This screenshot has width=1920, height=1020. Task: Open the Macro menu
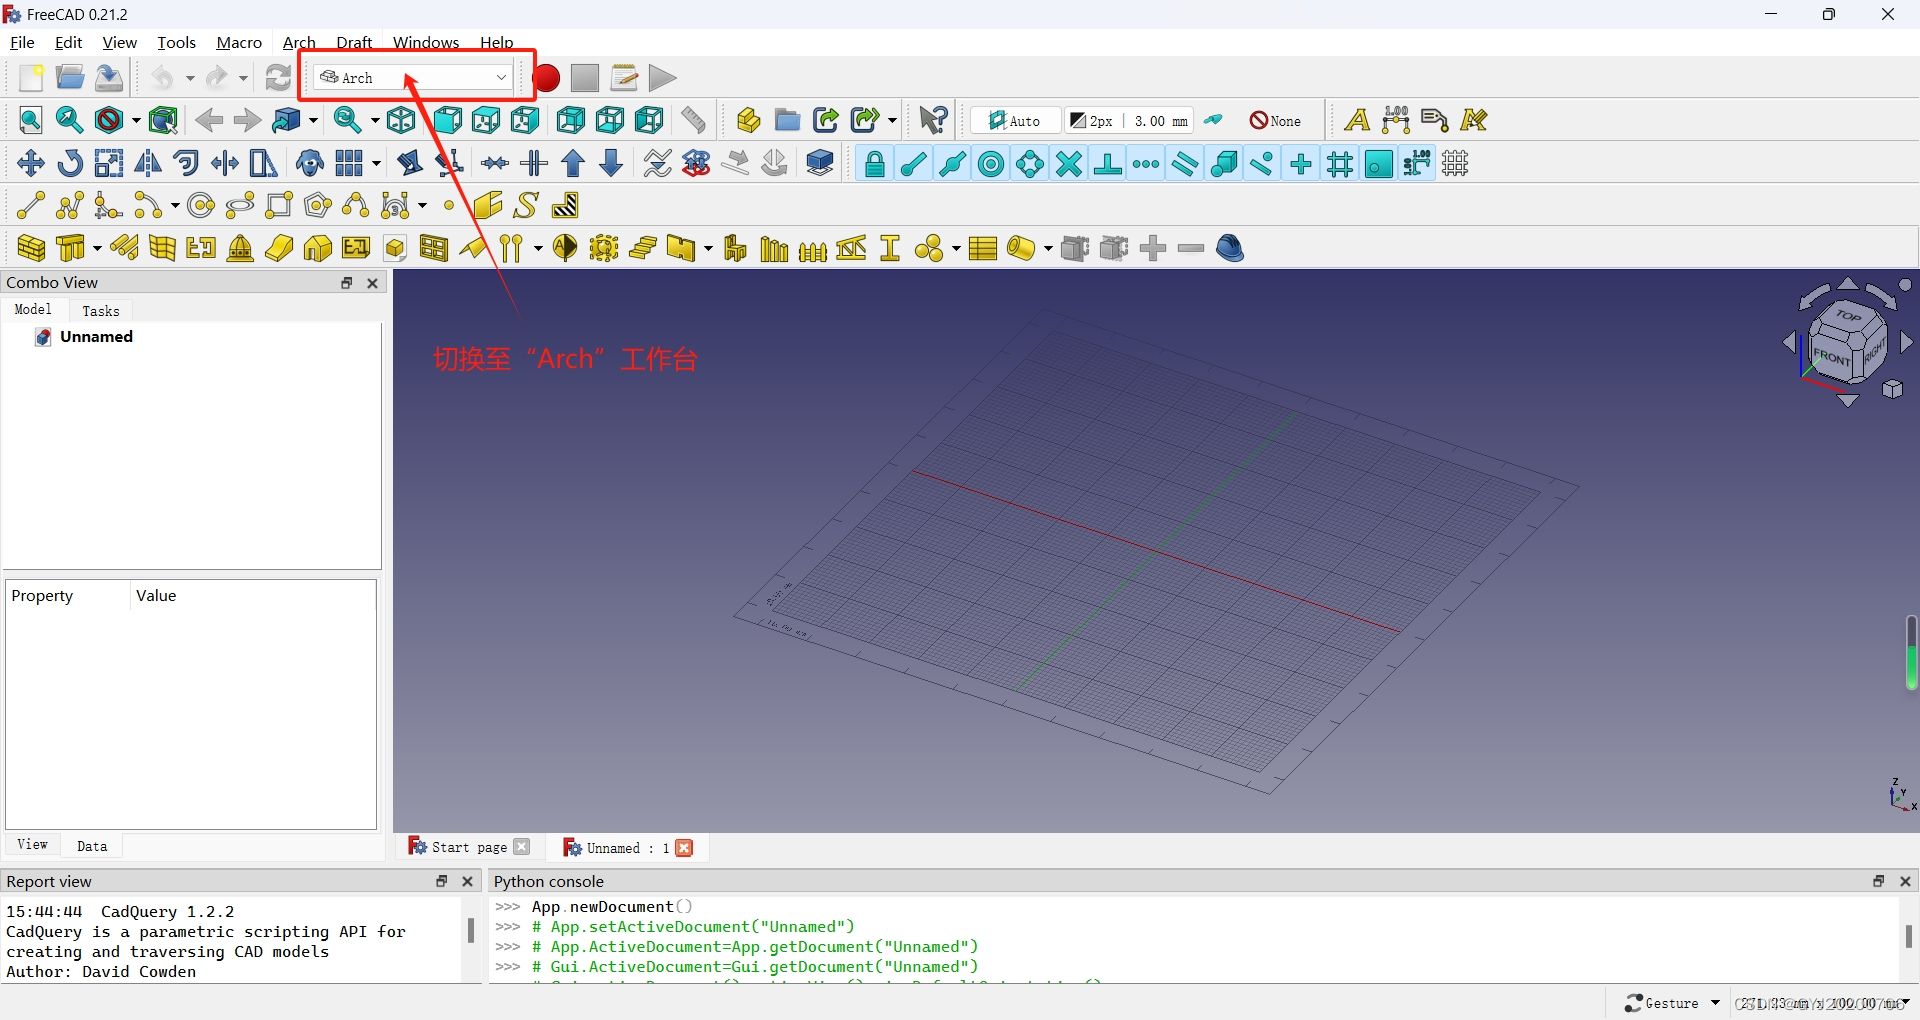point(239,42)
